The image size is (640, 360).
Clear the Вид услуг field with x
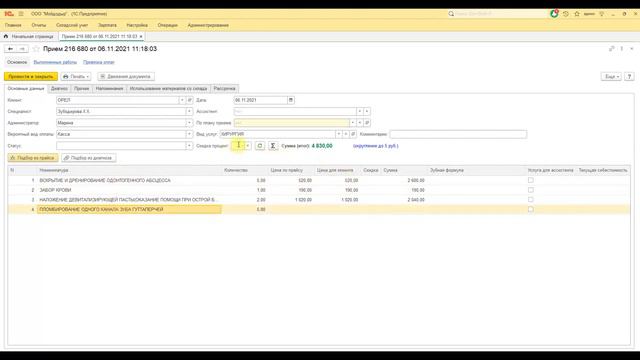[346, 134]
